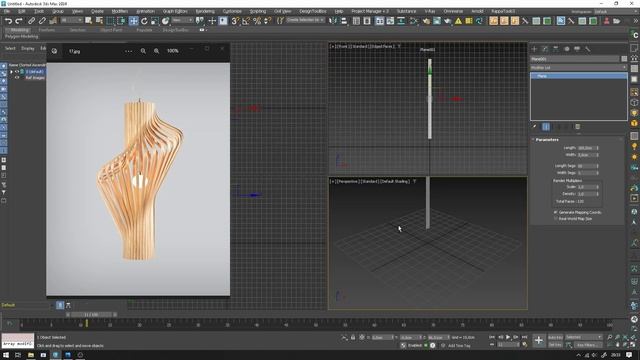The image size is (640, 360).
Task: Open the Create Selection Set dropdown
Action: click(x=305, y=20)
